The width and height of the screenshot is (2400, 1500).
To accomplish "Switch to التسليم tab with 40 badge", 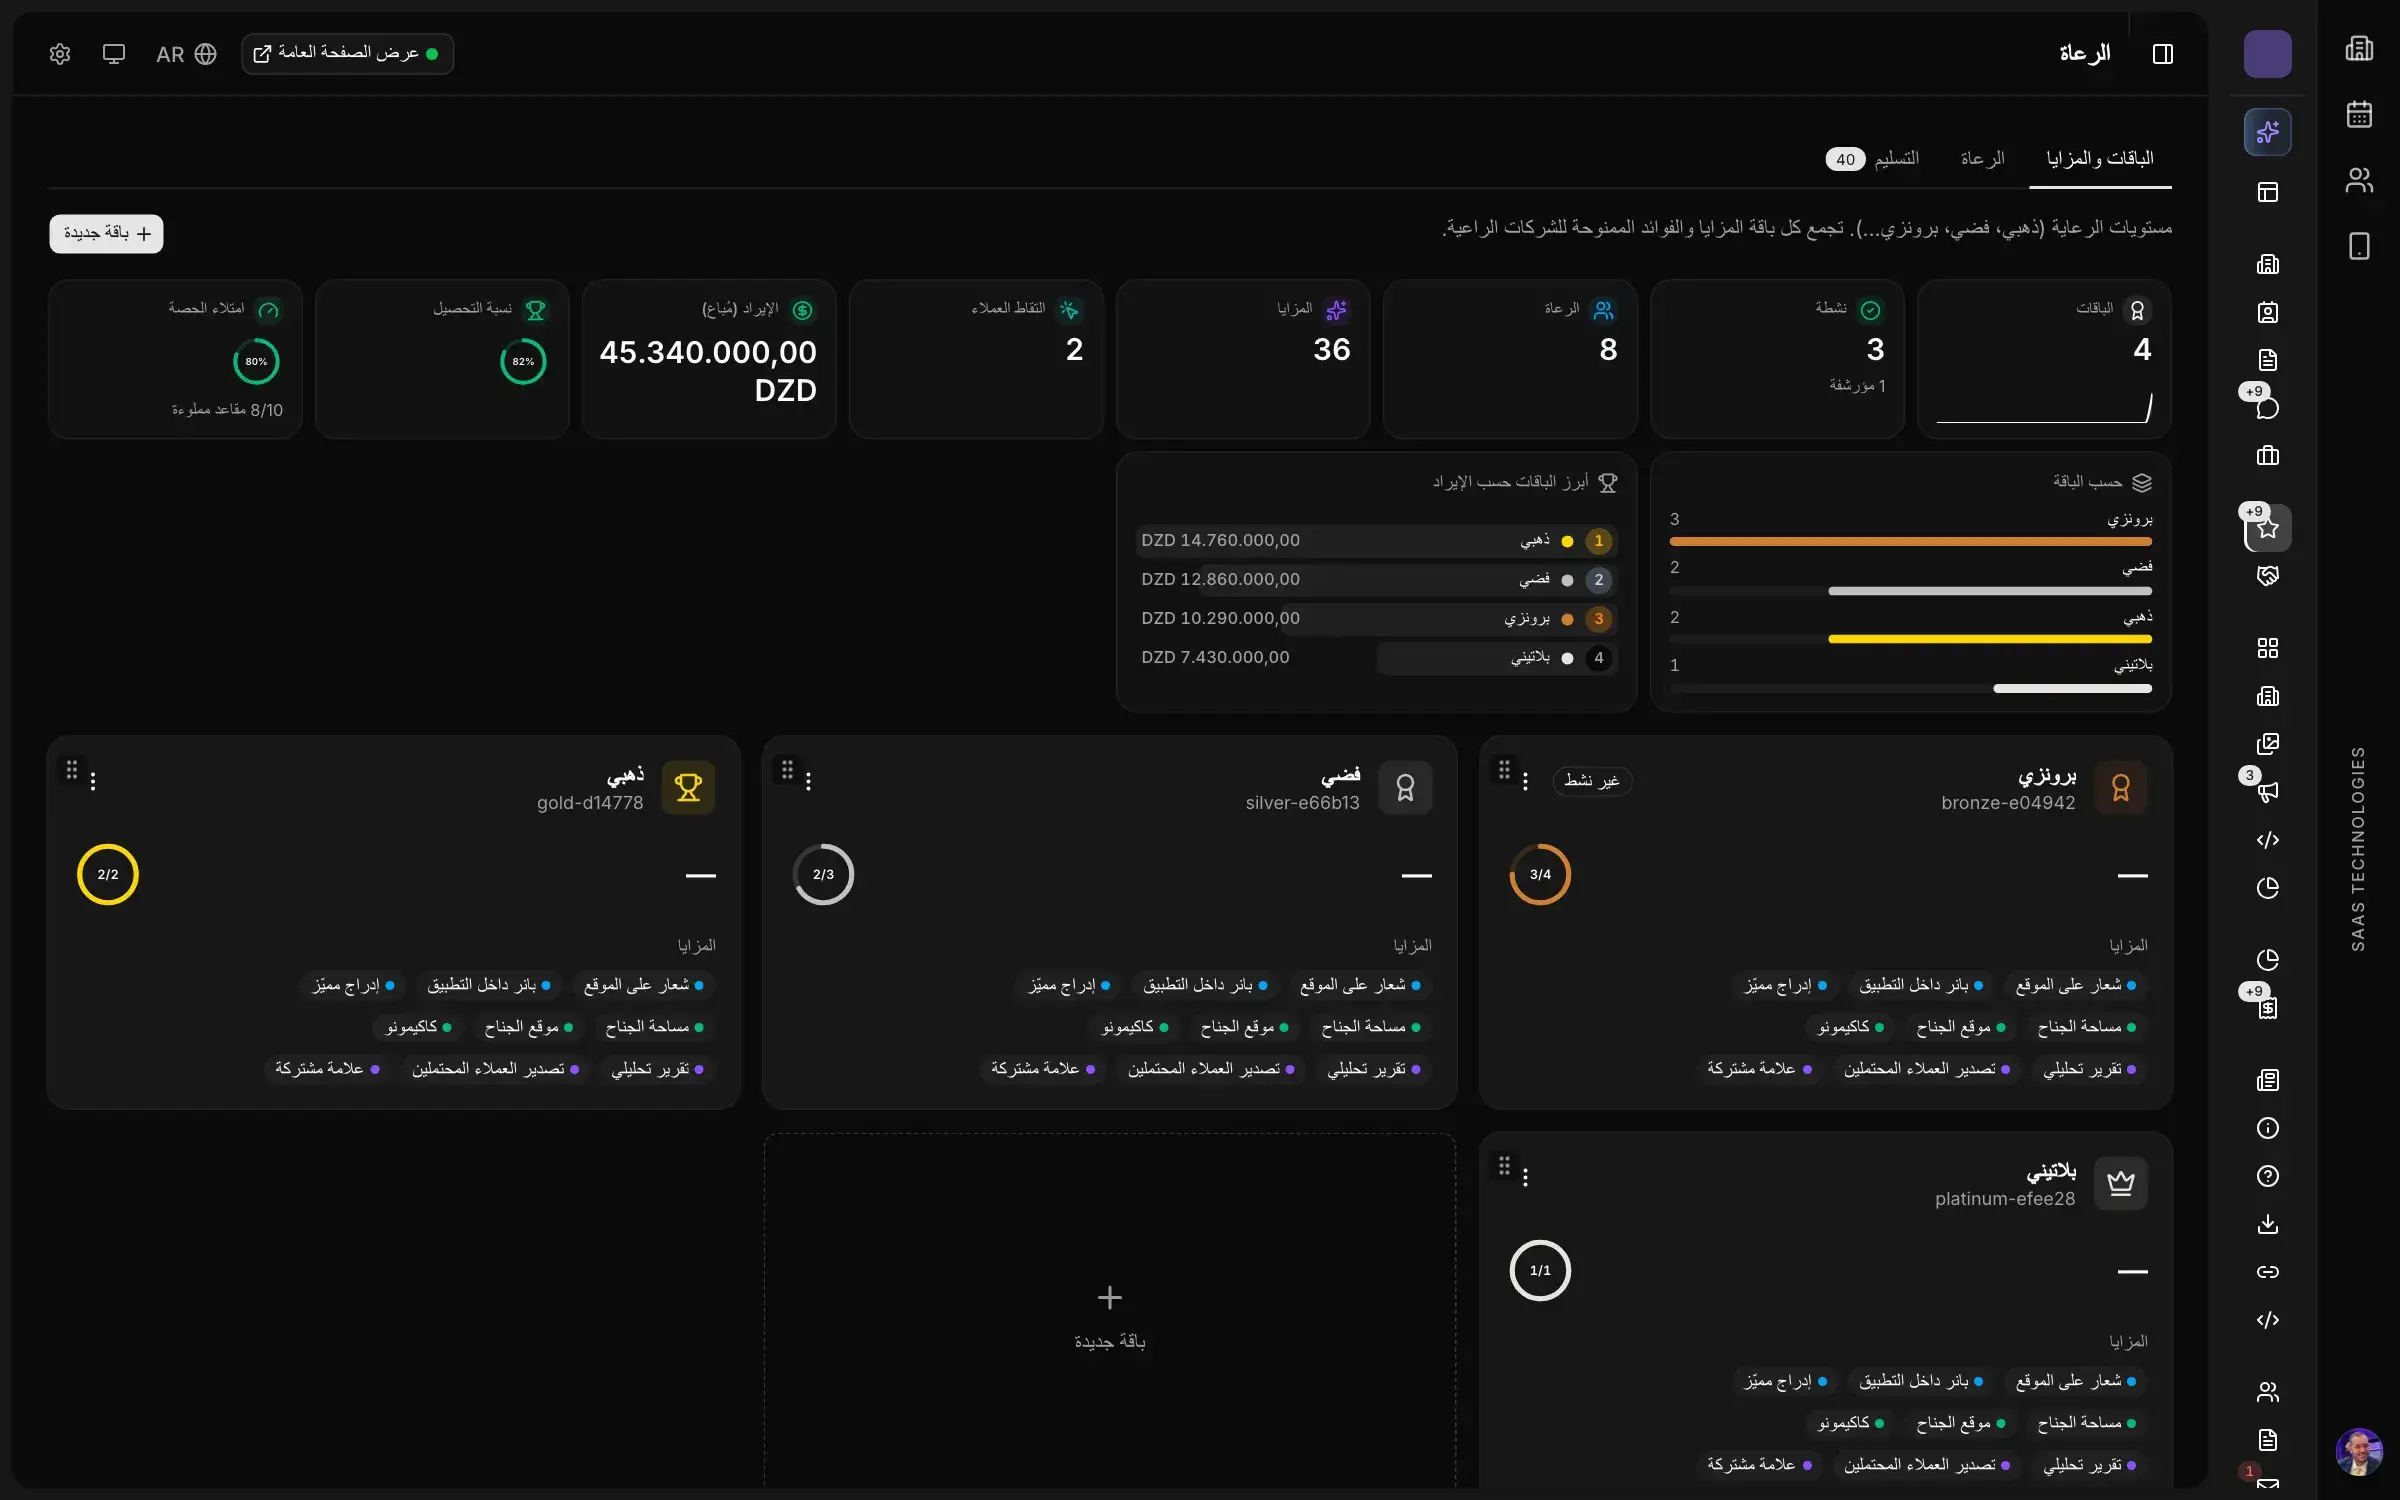I will (1873, 159).
